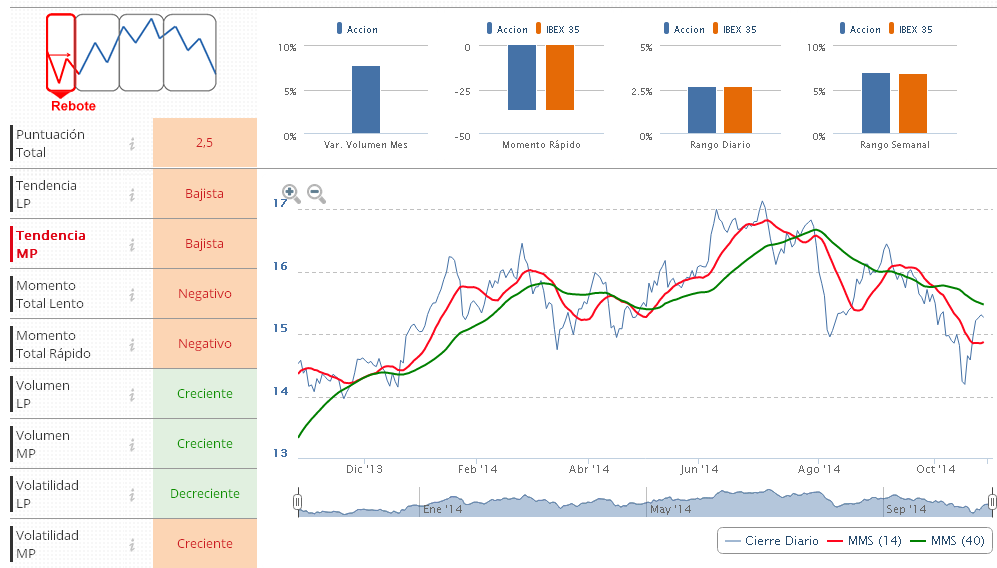The image size is (997, 568).
Task: Open info icon for Puntuación Total
Action: [132, 144]
